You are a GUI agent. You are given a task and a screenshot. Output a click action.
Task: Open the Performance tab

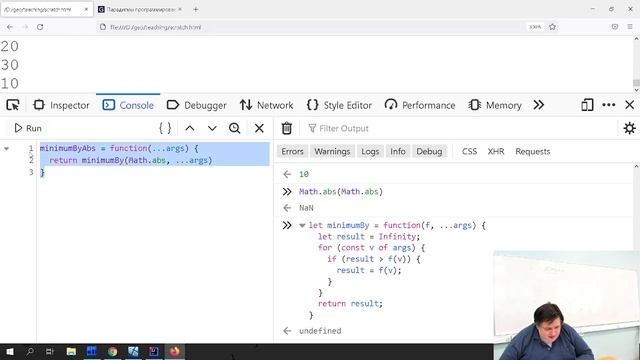pyautogui.click(x=420, y=105)
